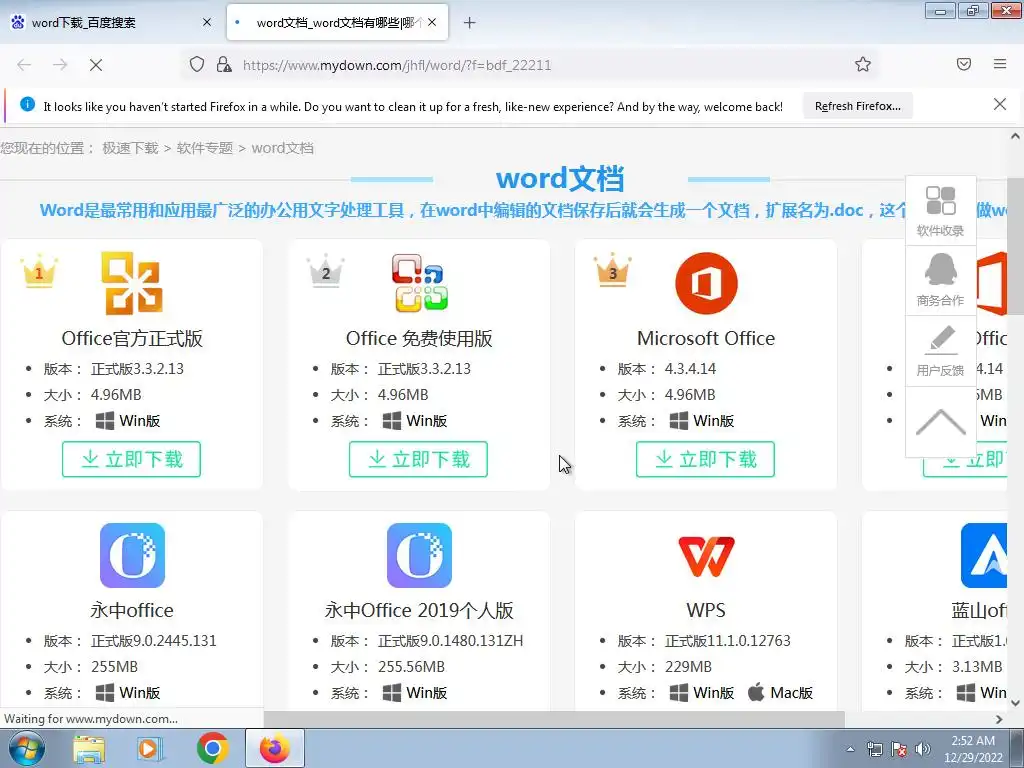Image resolution: width=1024 pixels, height=768 pixels.
Task: Dismiss the Refresh Firefox notification bar
Action: (x=999, y=104)
